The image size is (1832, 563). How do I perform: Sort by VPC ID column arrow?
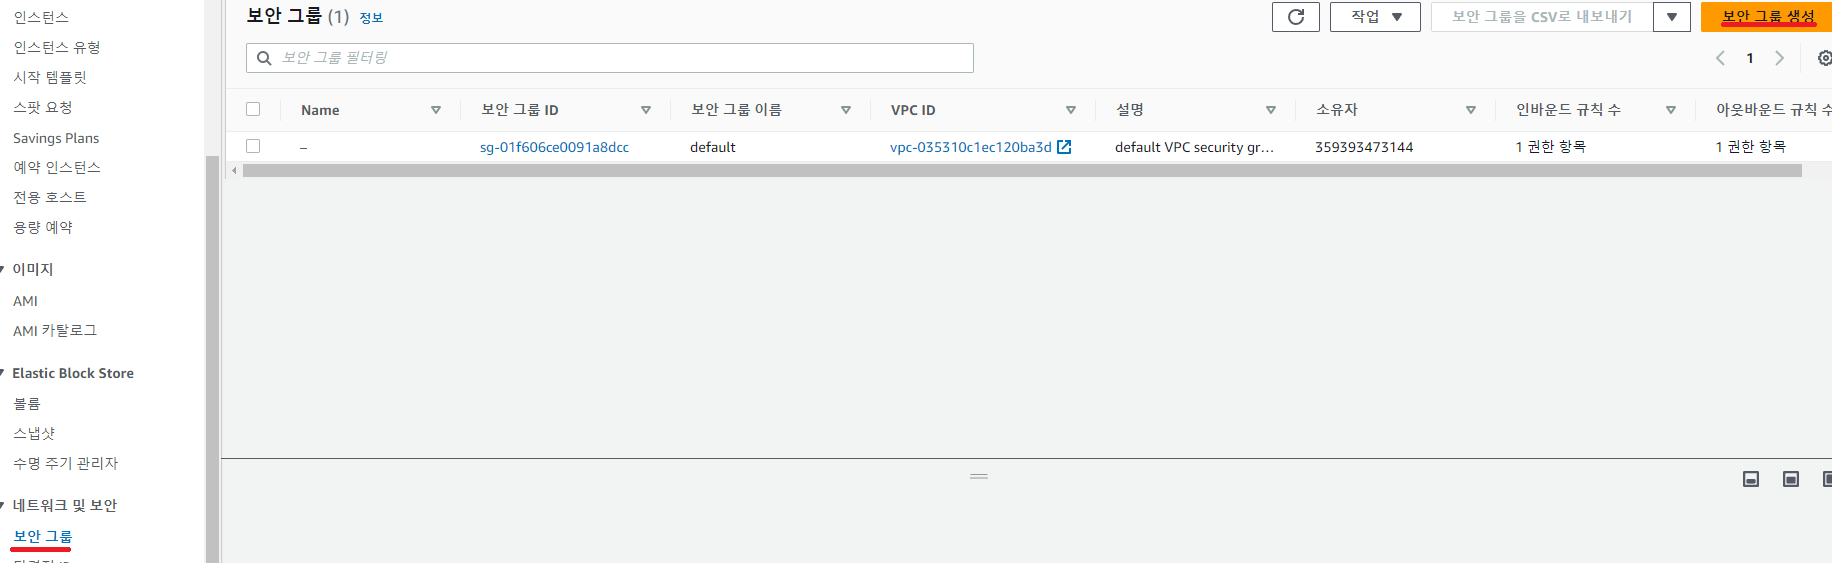click(1071, 110)
